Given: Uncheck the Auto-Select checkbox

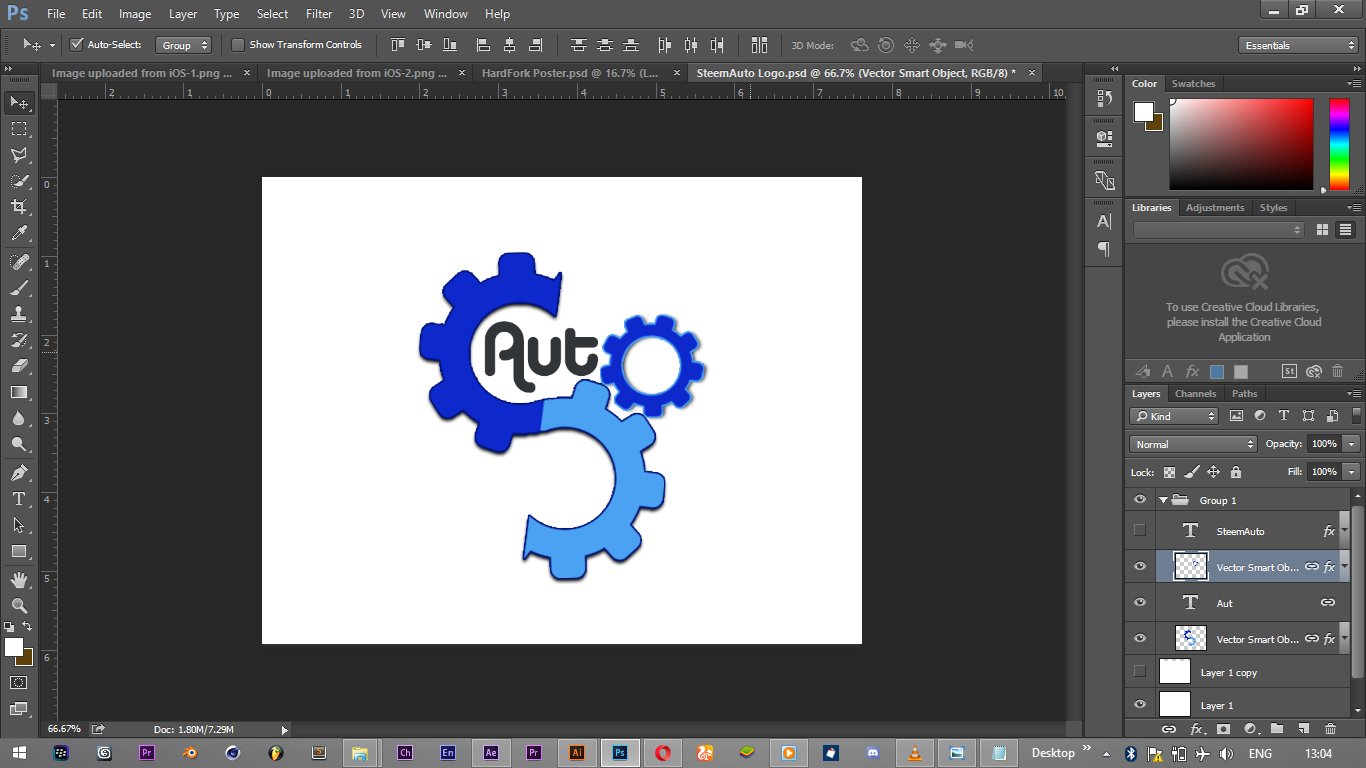Looking at the screenshot, I should pos(76,45).
